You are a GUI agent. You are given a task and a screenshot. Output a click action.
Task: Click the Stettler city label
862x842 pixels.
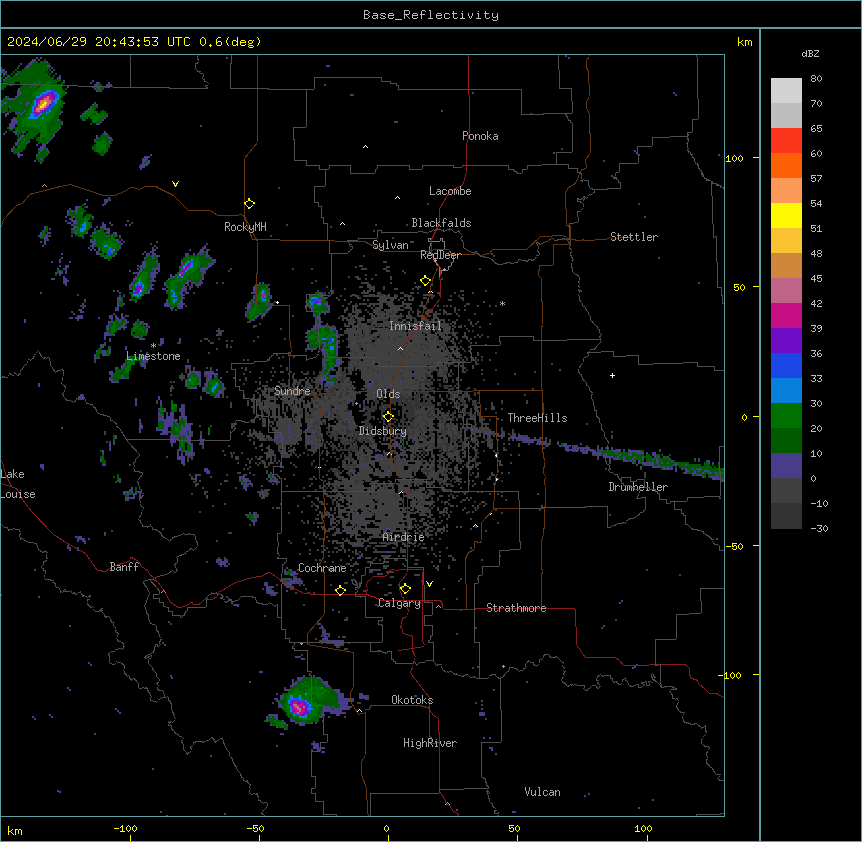[x=633, y=237]
